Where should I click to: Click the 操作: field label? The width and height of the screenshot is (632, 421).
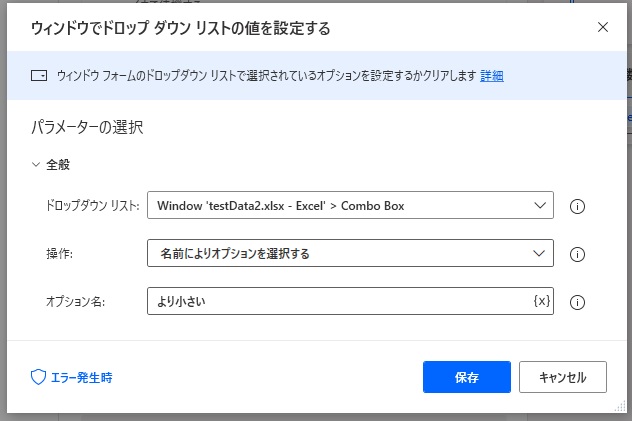point(61,254)
